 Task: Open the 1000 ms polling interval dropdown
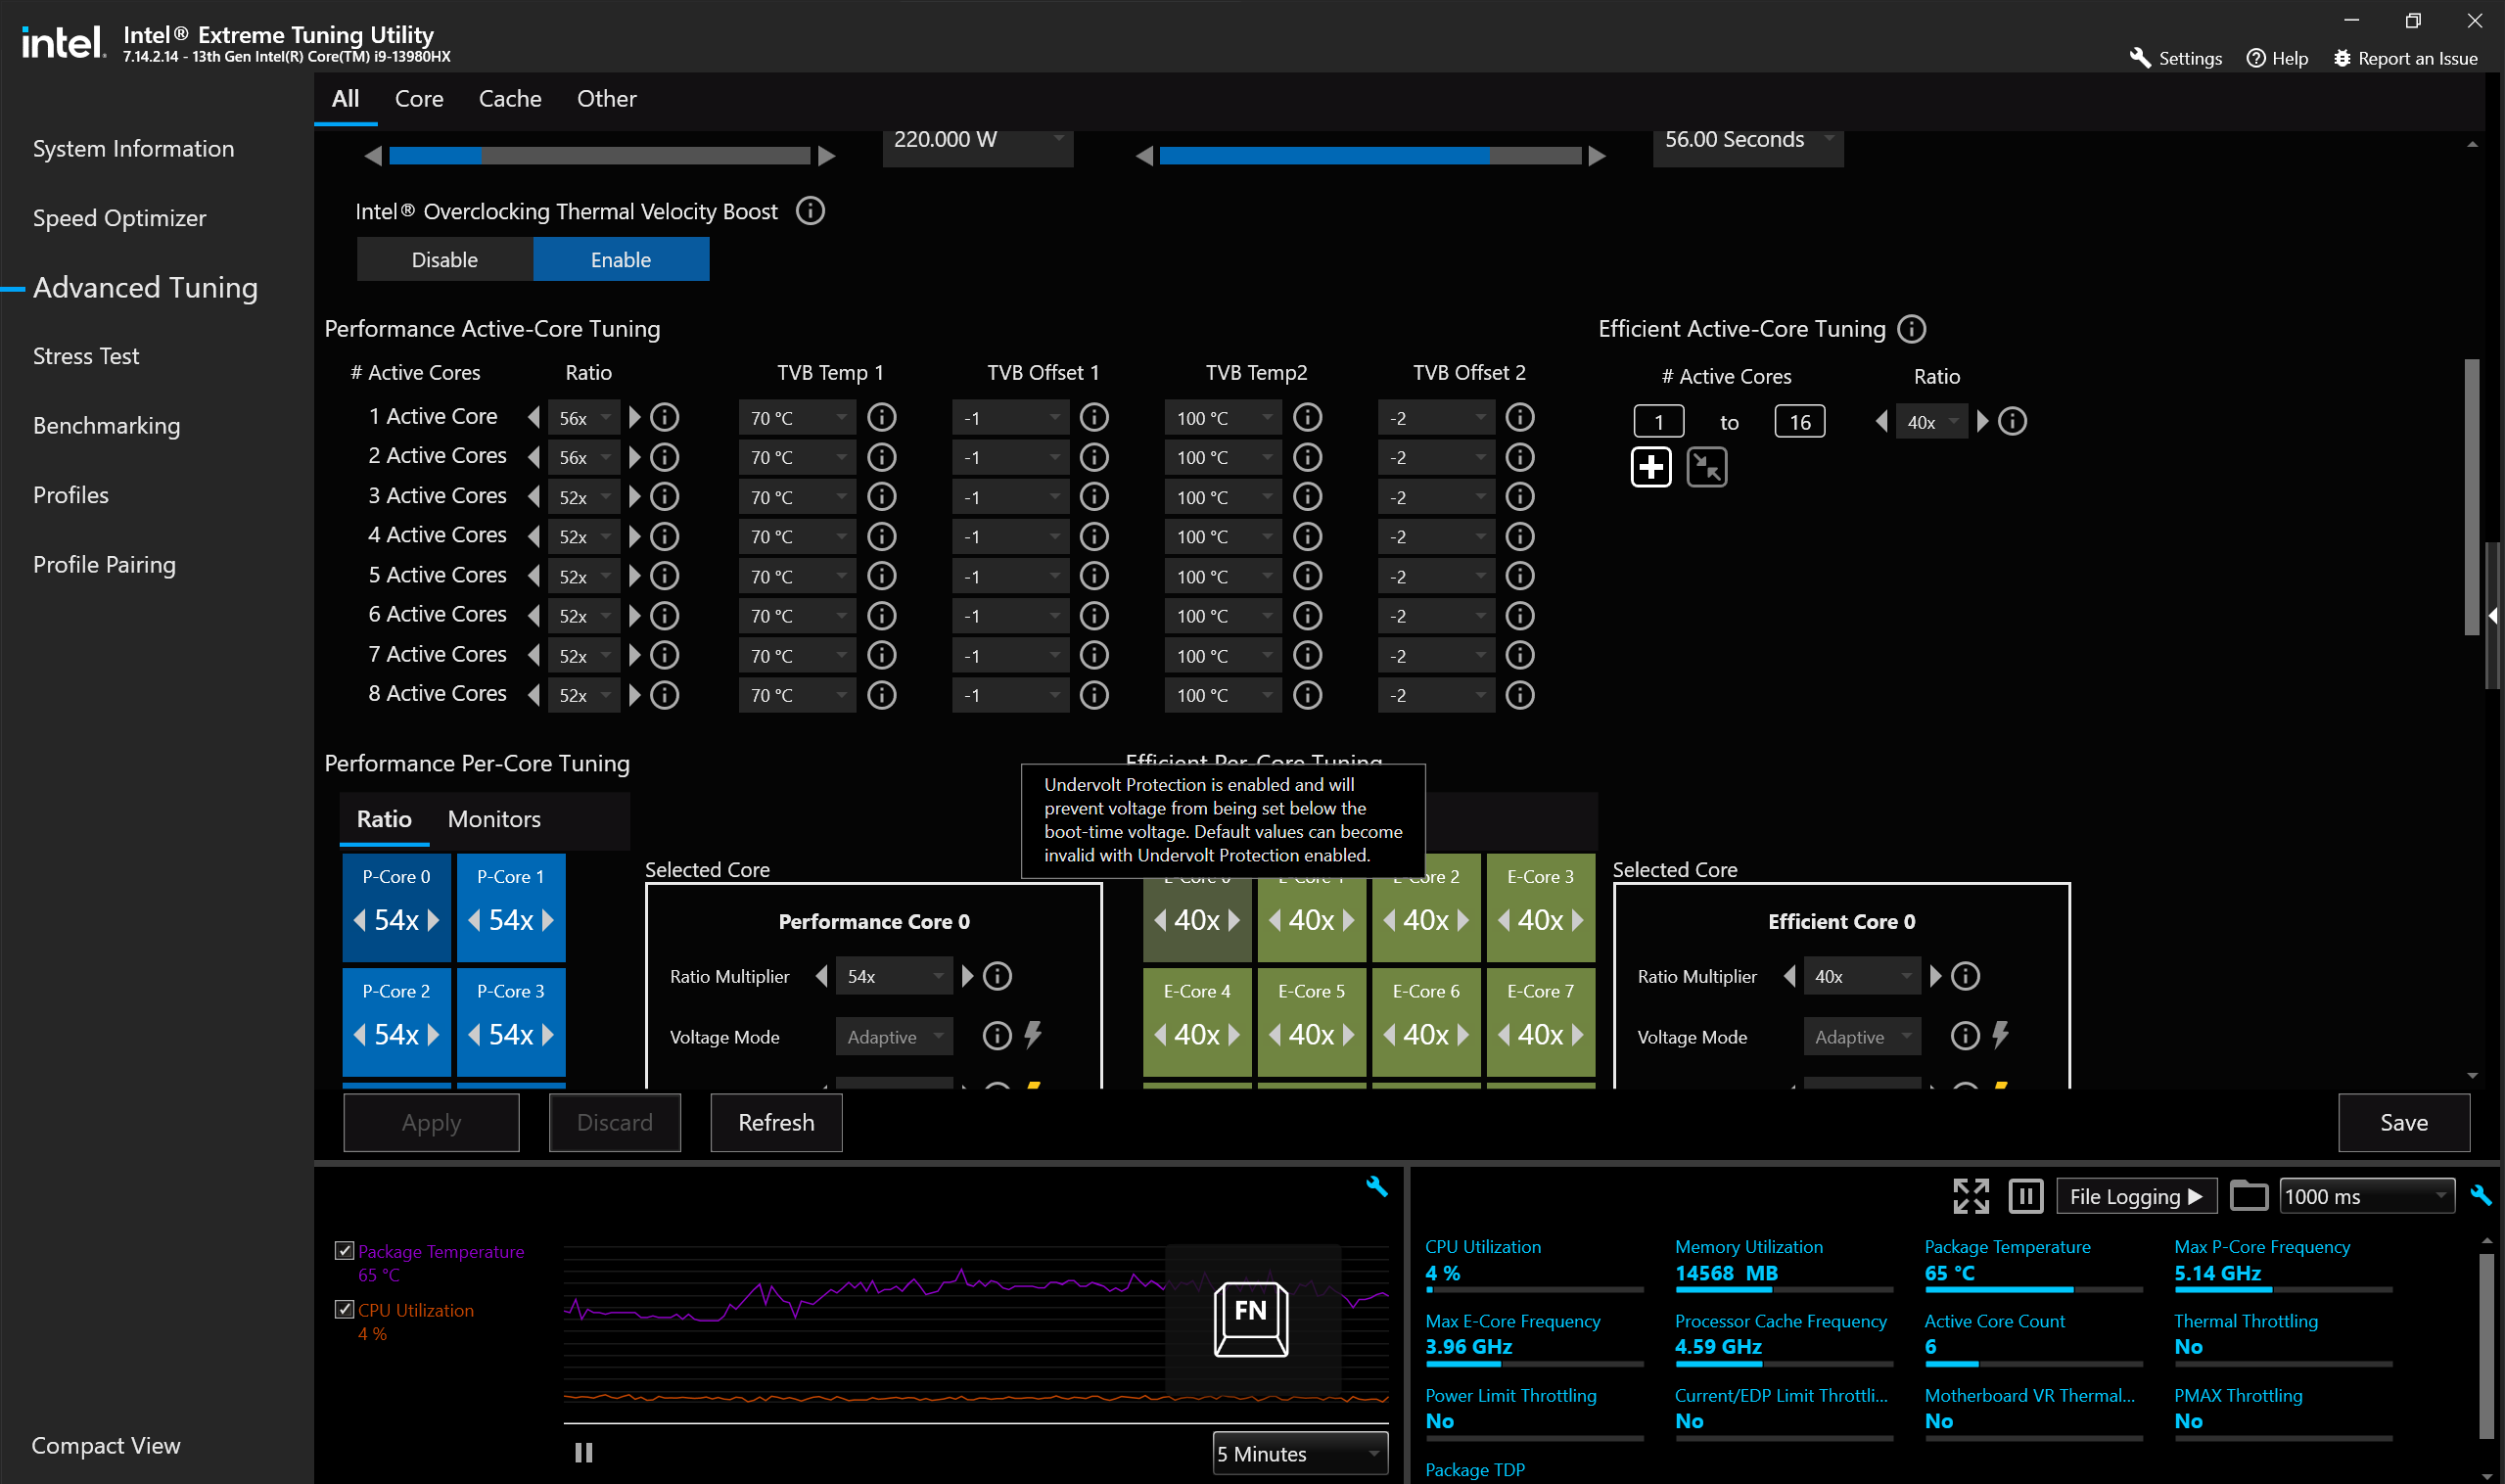[x=2366, y=1196]
